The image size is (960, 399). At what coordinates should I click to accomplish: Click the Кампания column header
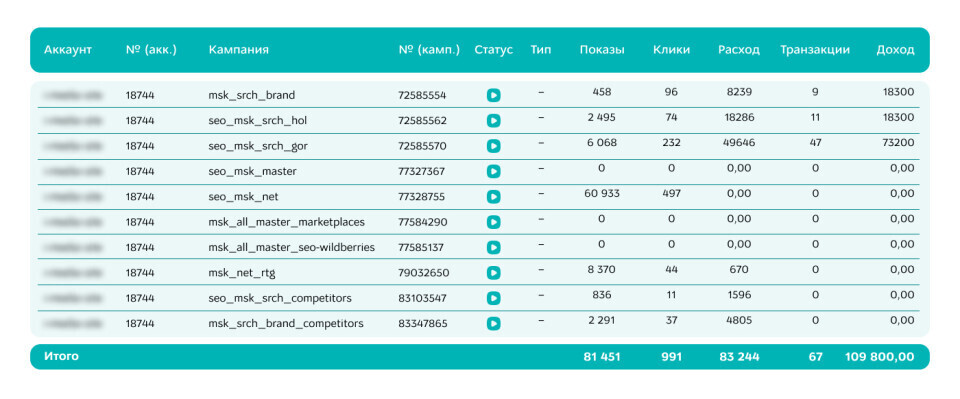tap(238, 50)
